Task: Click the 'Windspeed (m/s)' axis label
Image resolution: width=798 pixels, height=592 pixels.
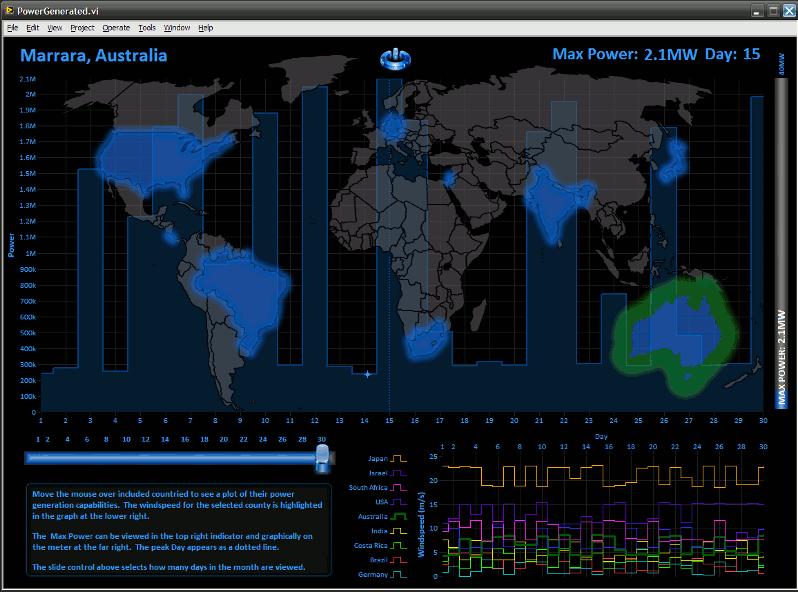Action: tap(421, 524)
